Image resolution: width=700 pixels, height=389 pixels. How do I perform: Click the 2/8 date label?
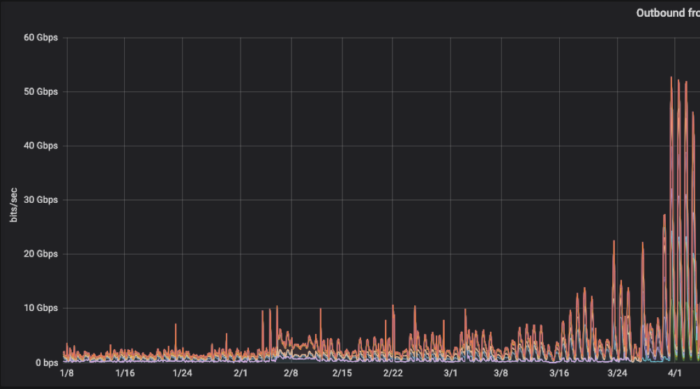click(x=291, y=373)
